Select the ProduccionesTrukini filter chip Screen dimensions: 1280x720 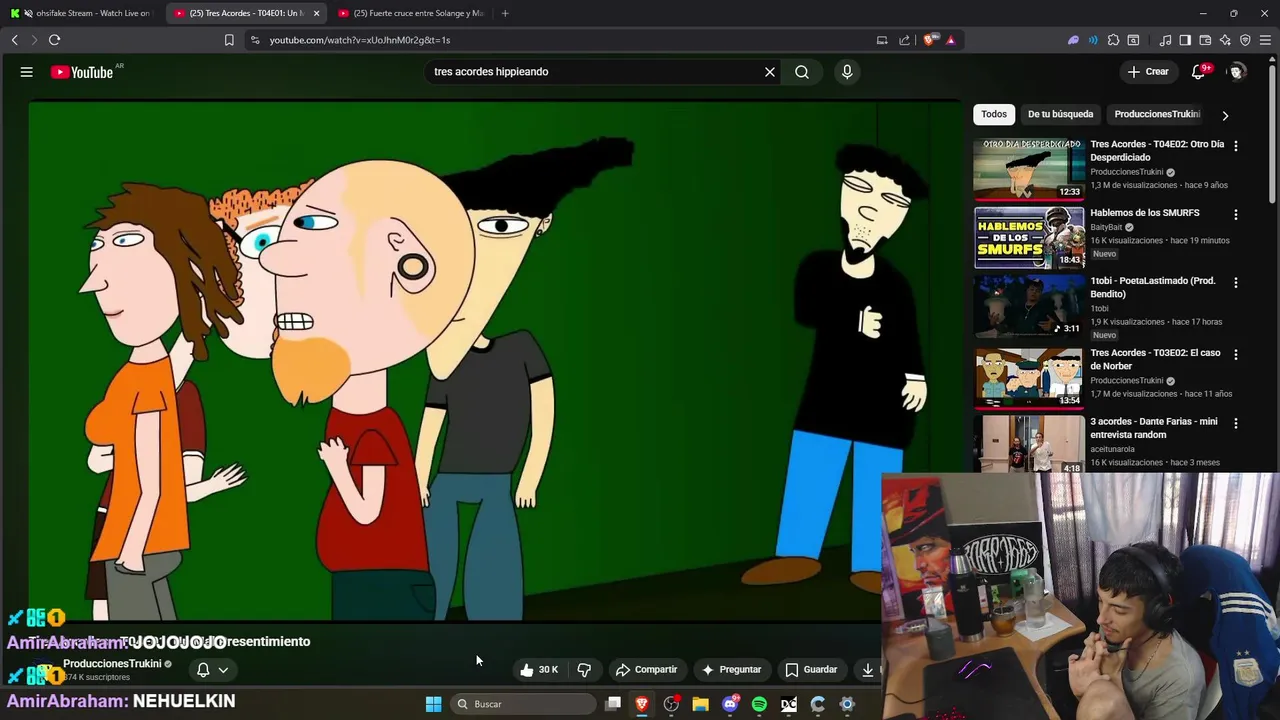(x=1157, y=114)
